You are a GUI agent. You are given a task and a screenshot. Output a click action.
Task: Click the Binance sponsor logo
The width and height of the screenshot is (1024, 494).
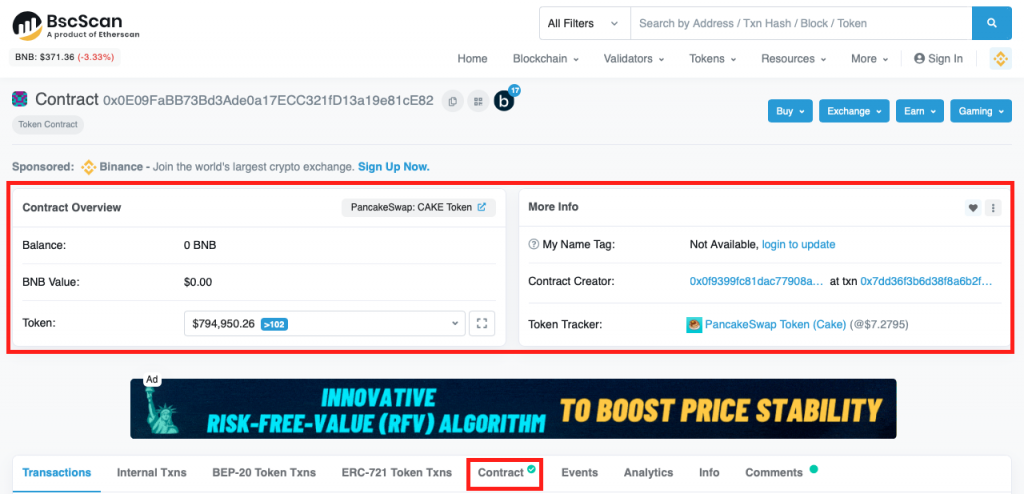point(88,167)
